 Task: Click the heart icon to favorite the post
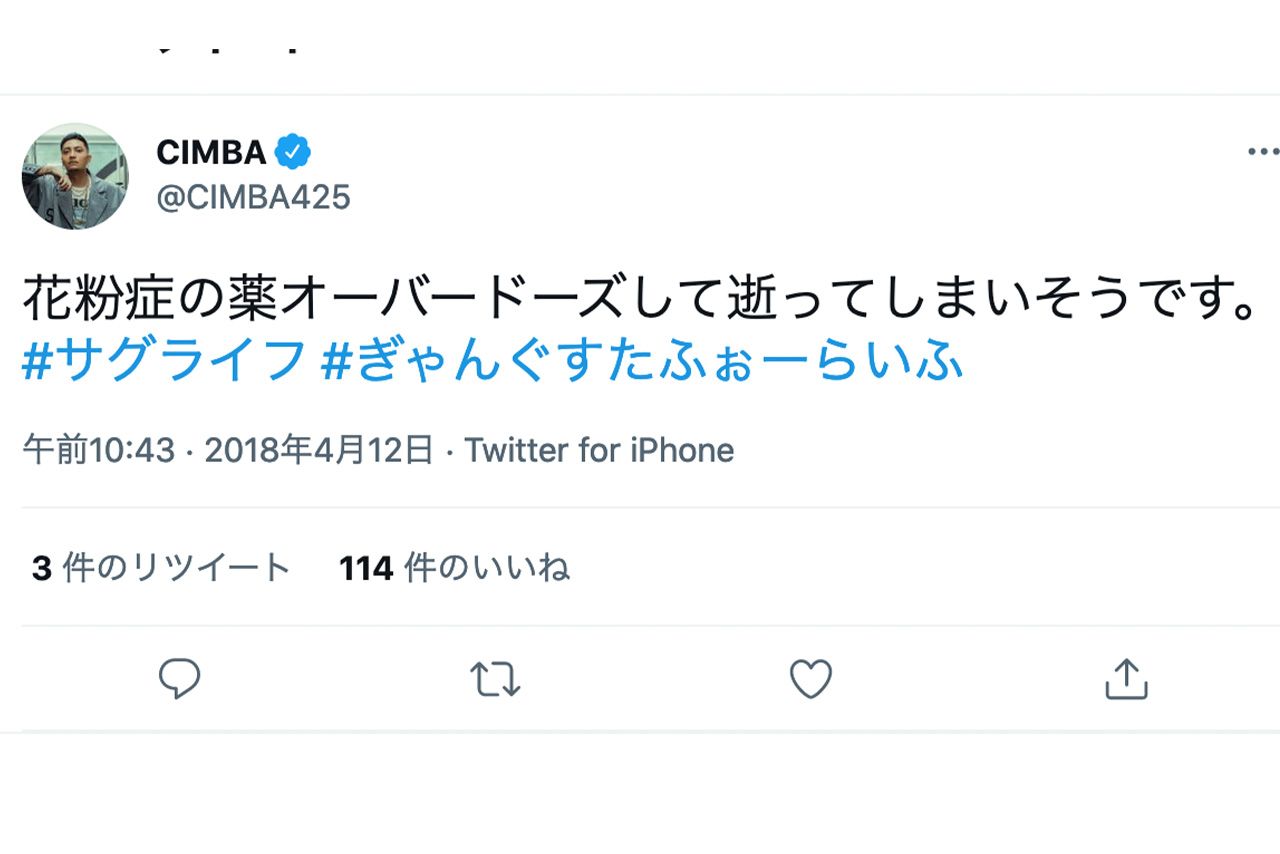[x=810, y=679]
